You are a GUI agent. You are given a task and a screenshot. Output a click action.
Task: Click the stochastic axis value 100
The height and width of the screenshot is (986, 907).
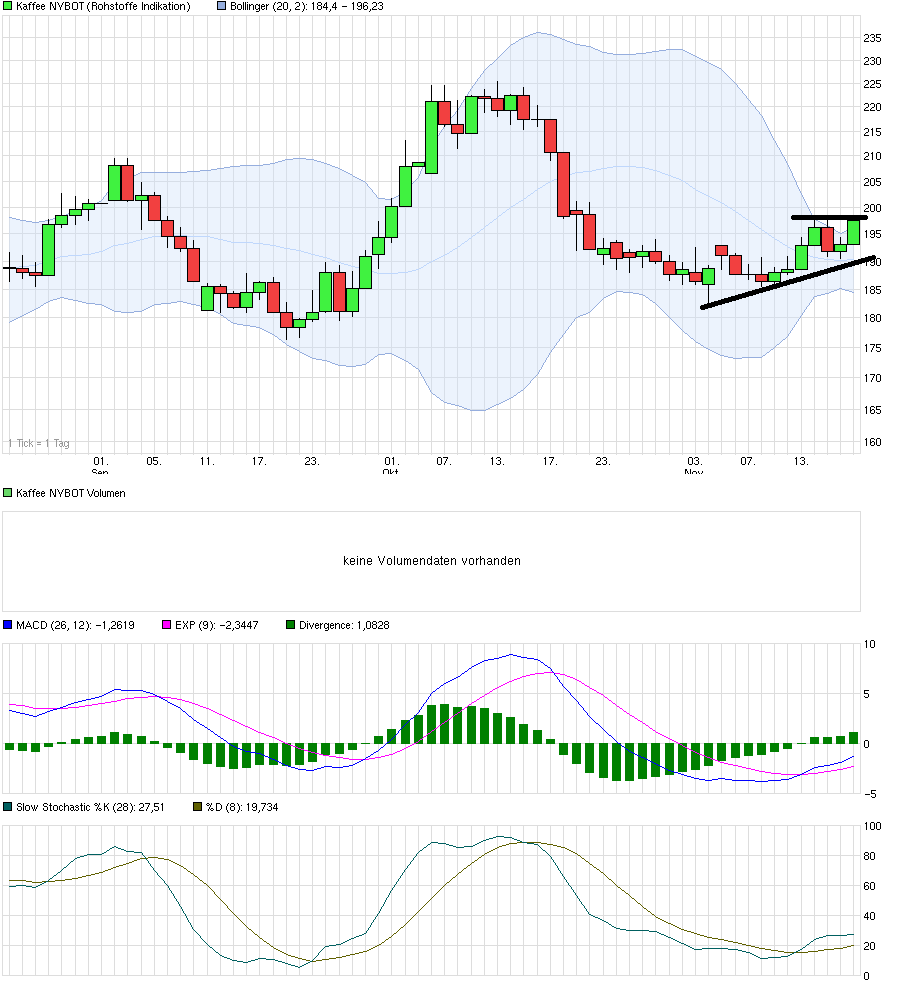click(x=872, y=826)
